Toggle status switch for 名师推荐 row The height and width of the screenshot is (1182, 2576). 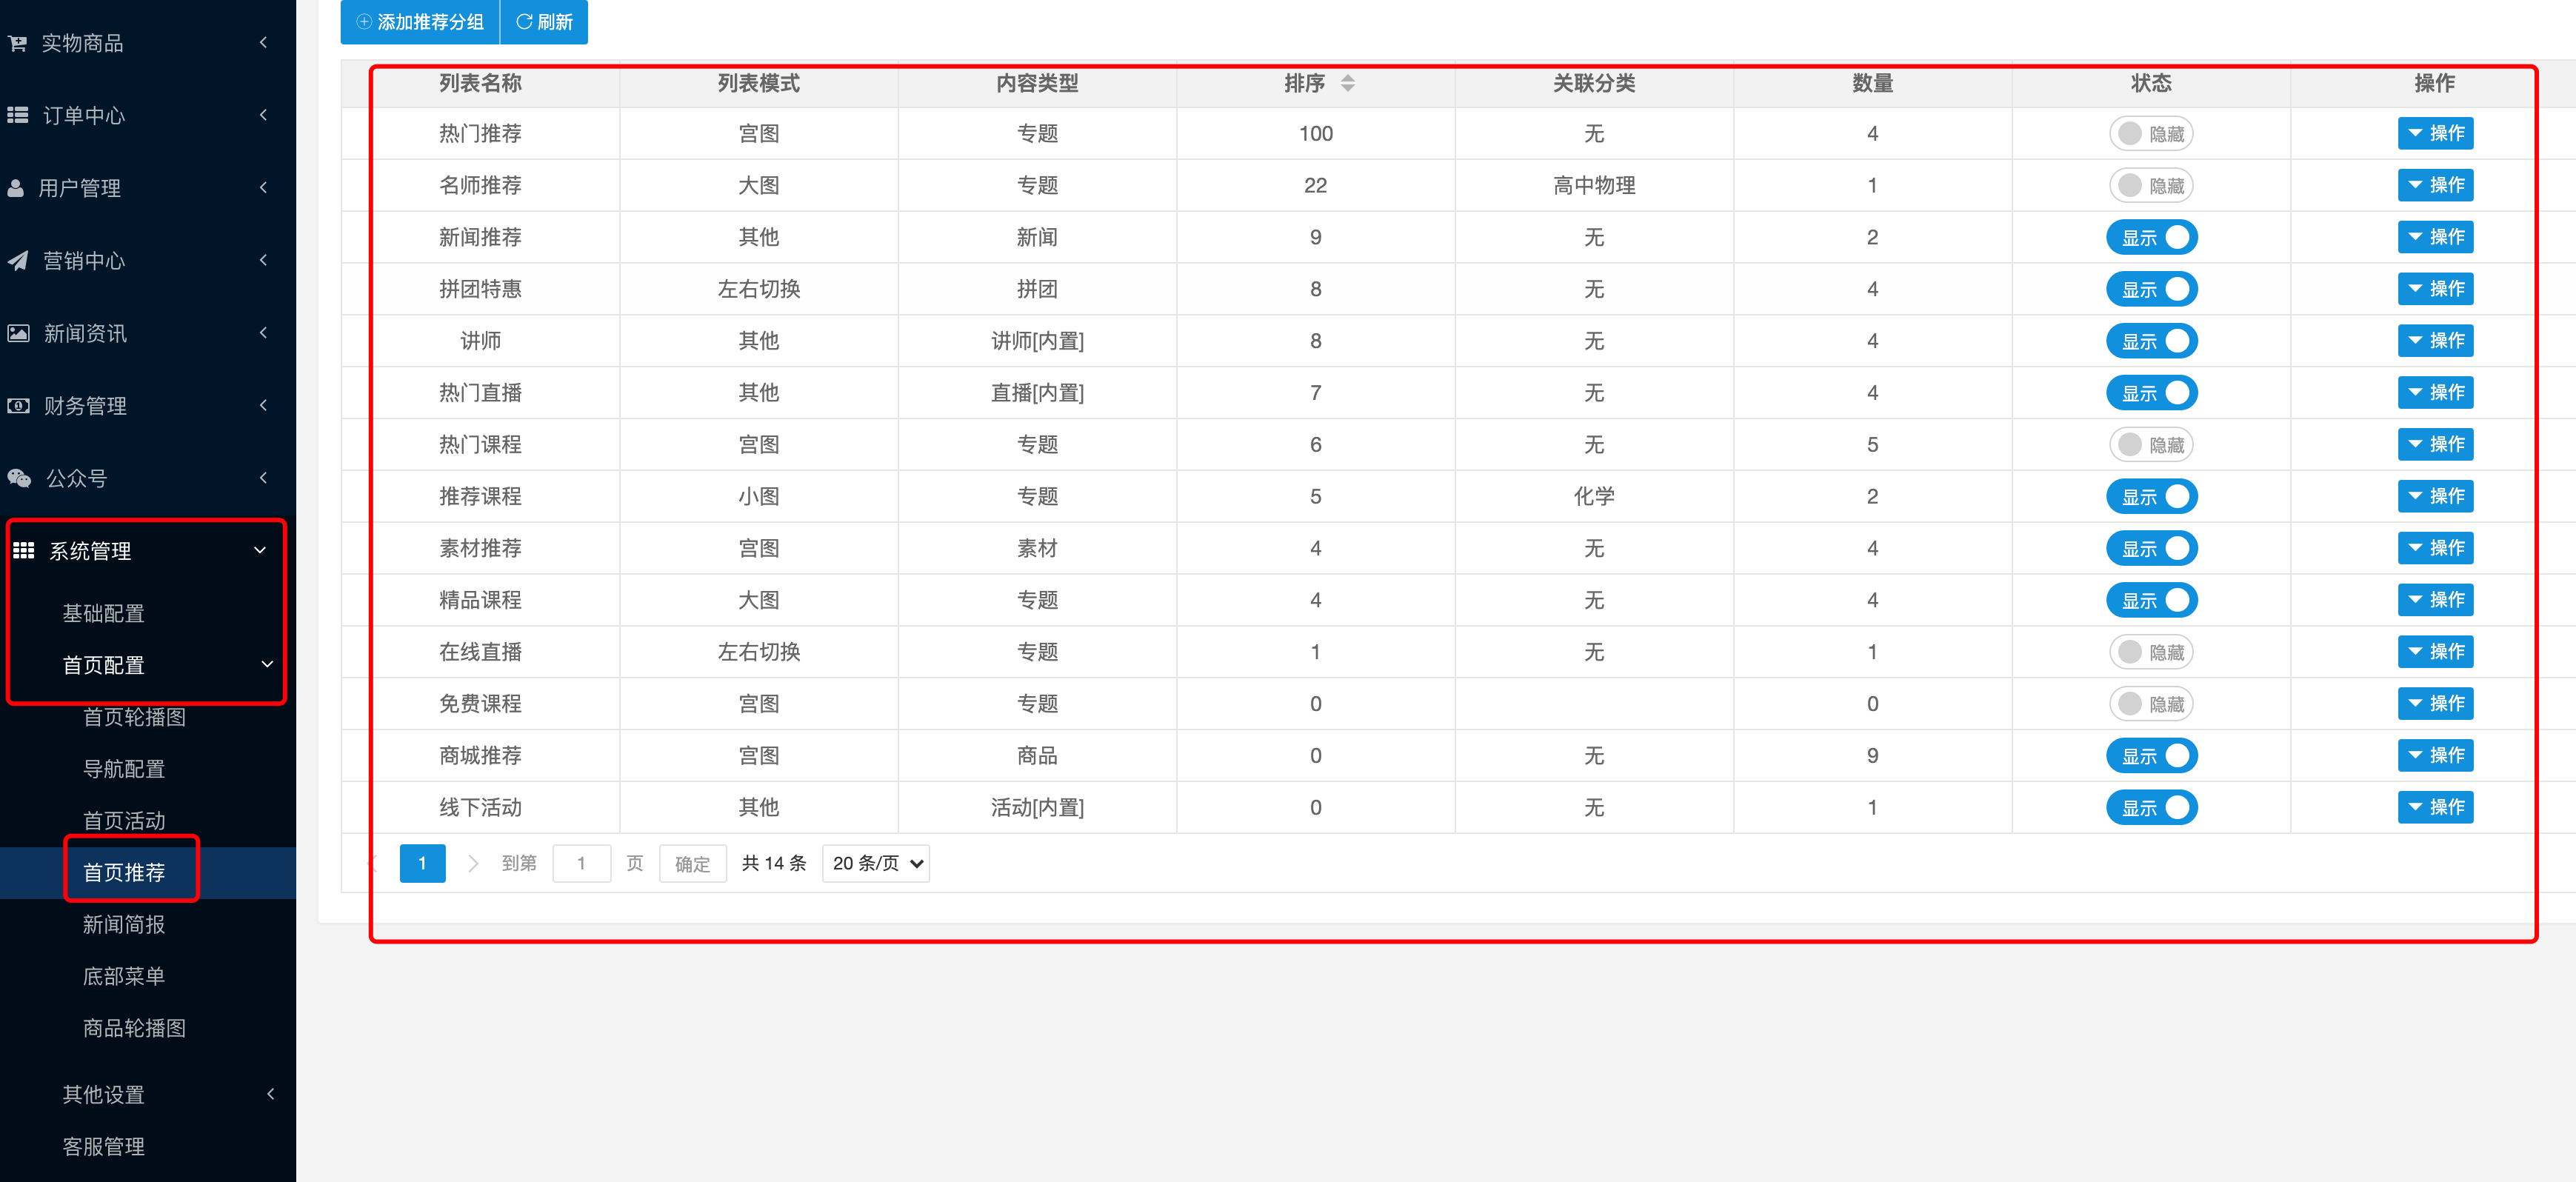pos(2151,186)
